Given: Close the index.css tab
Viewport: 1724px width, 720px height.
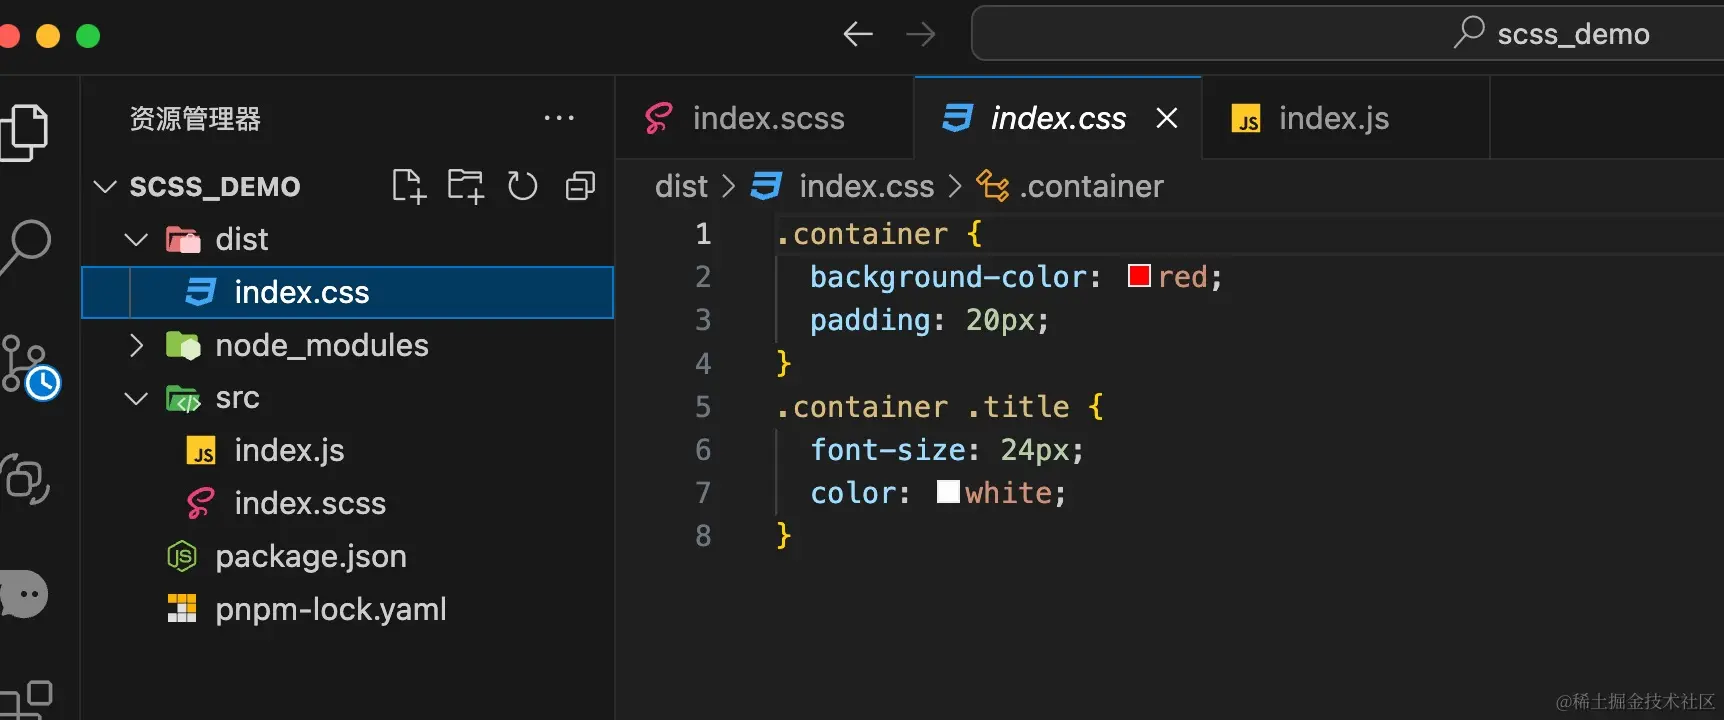Looking at the screenshot, I should tap(1166, 118).
